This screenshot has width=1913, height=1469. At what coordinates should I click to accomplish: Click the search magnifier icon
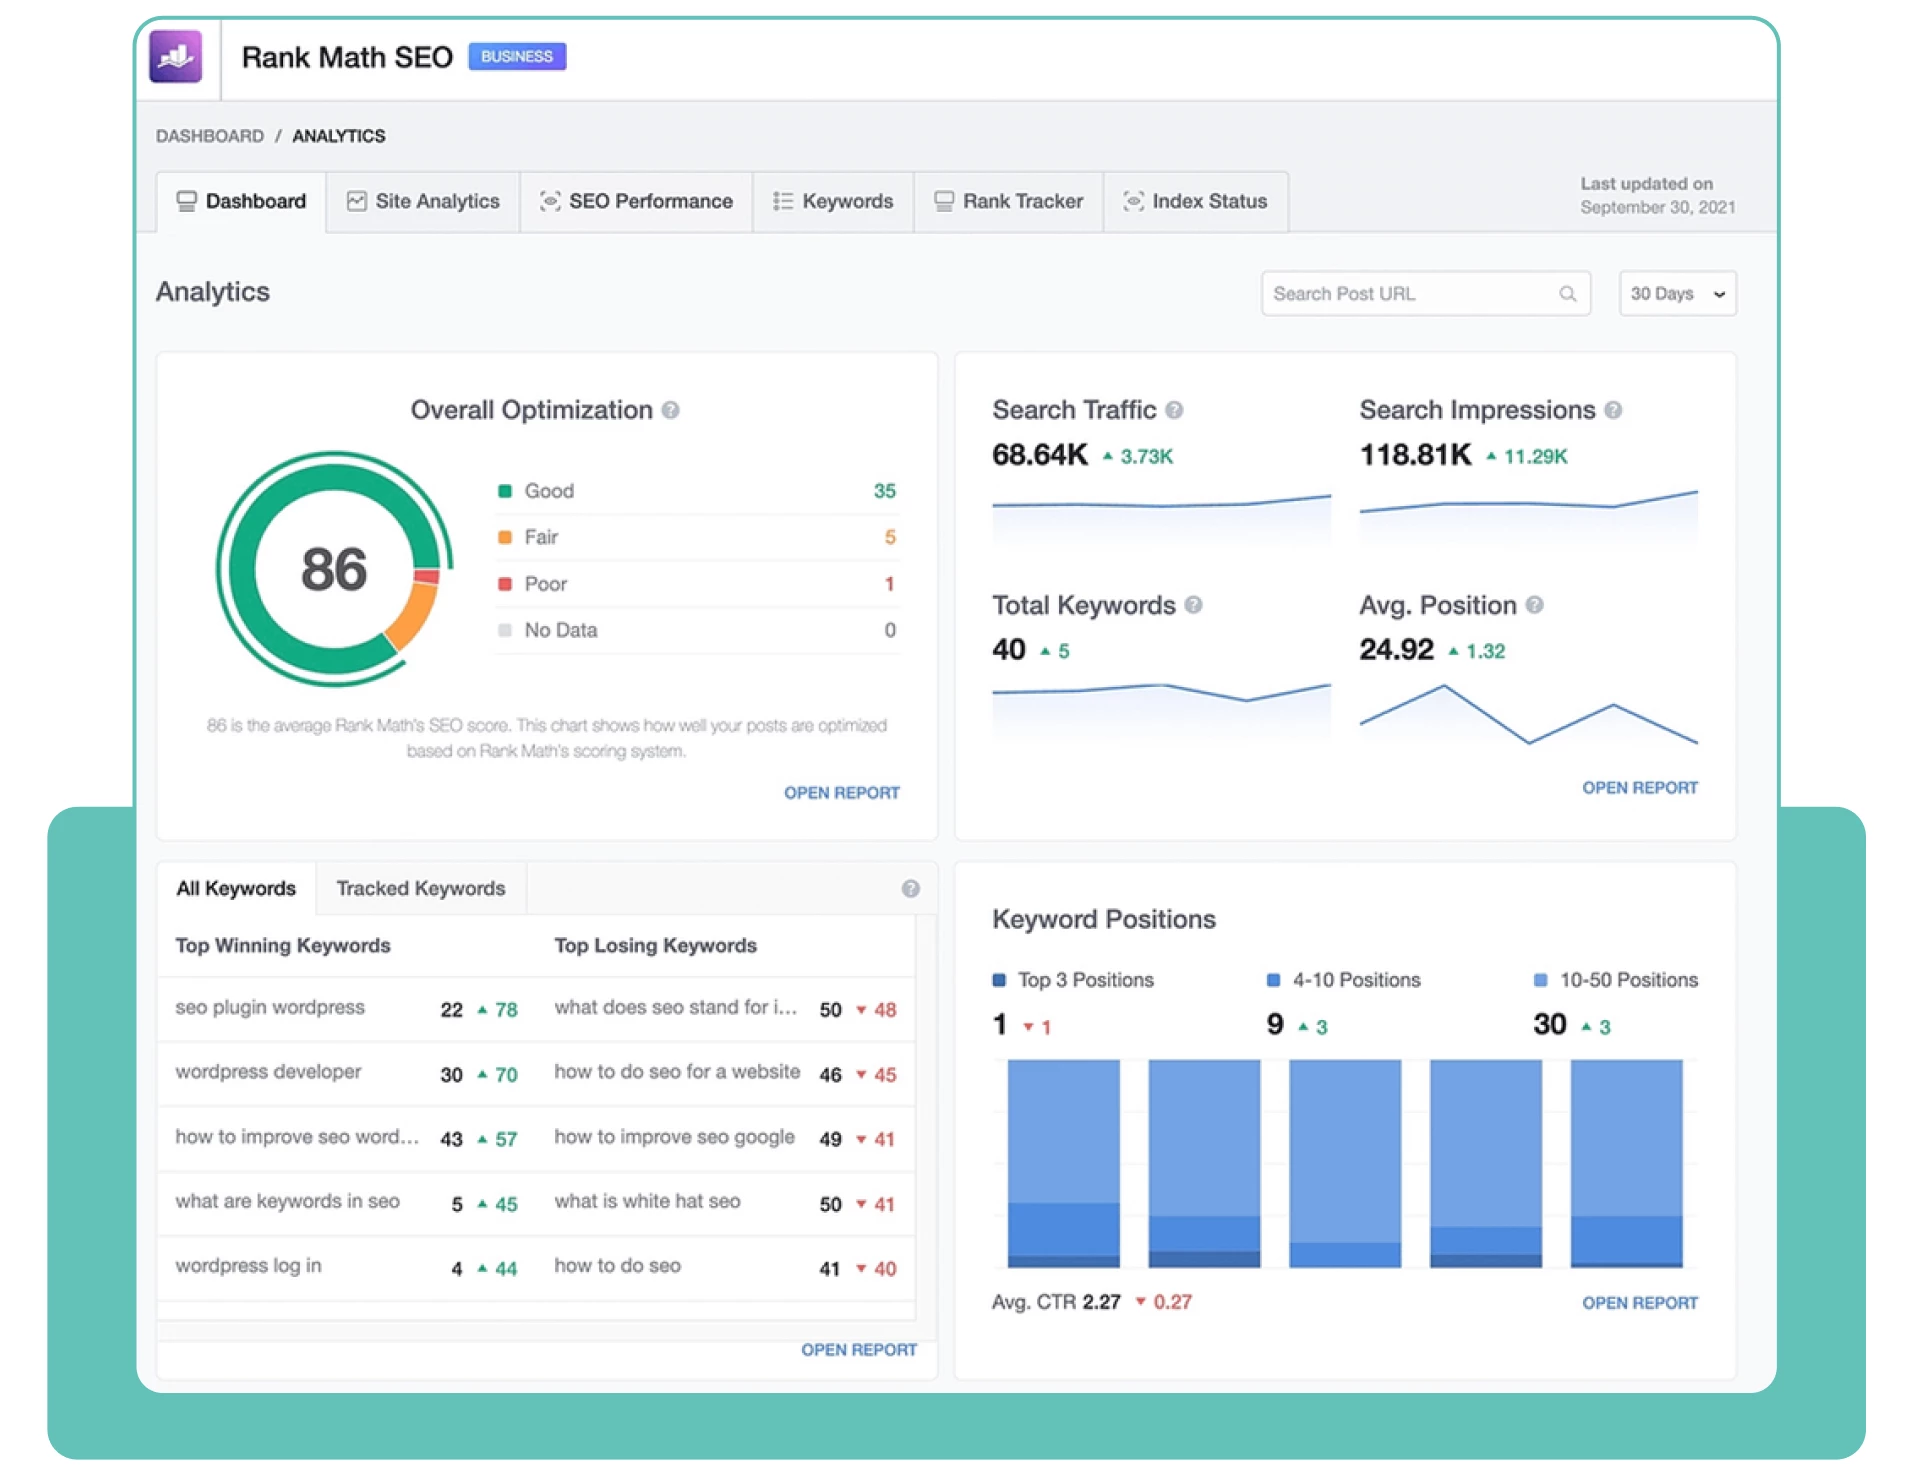pyautogui.click(x=1567, y=294)
